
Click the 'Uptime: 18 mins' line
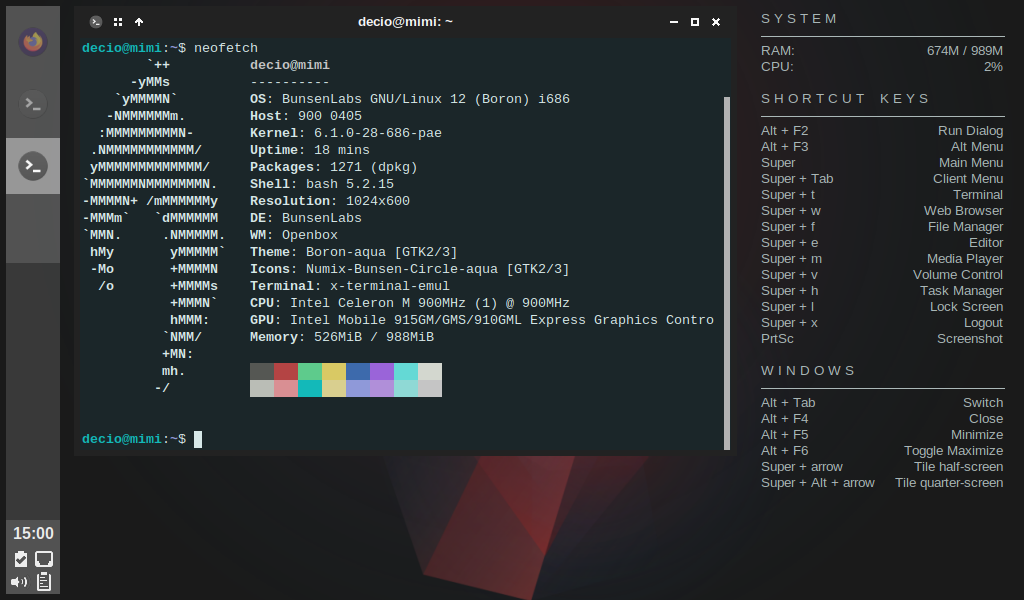(310, 150)
